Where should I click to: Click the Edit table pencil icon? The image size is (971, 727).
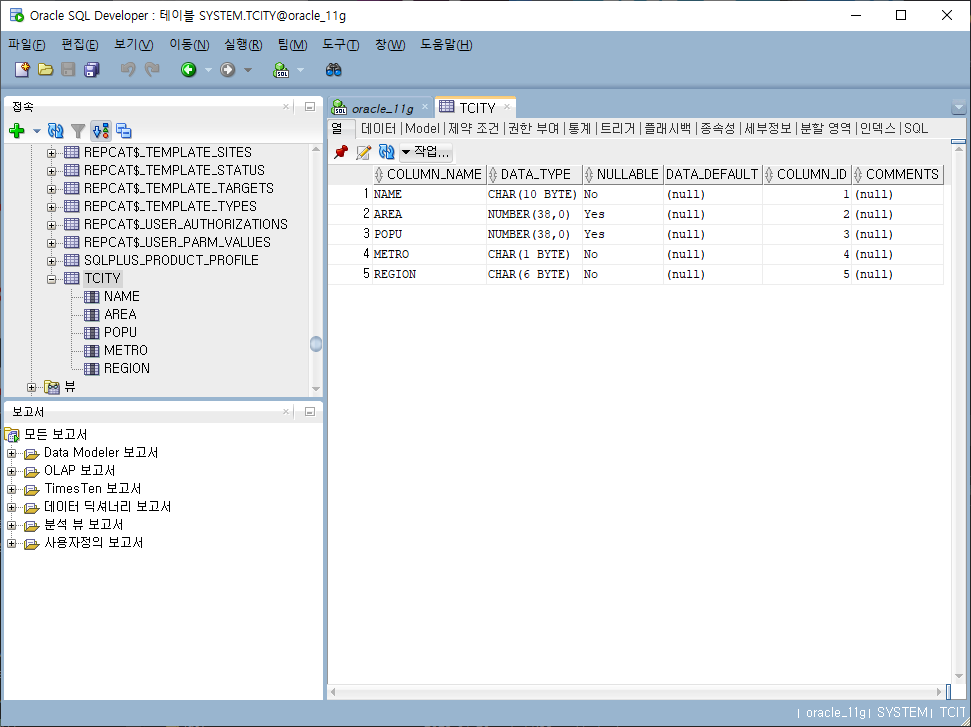[364, 152]
